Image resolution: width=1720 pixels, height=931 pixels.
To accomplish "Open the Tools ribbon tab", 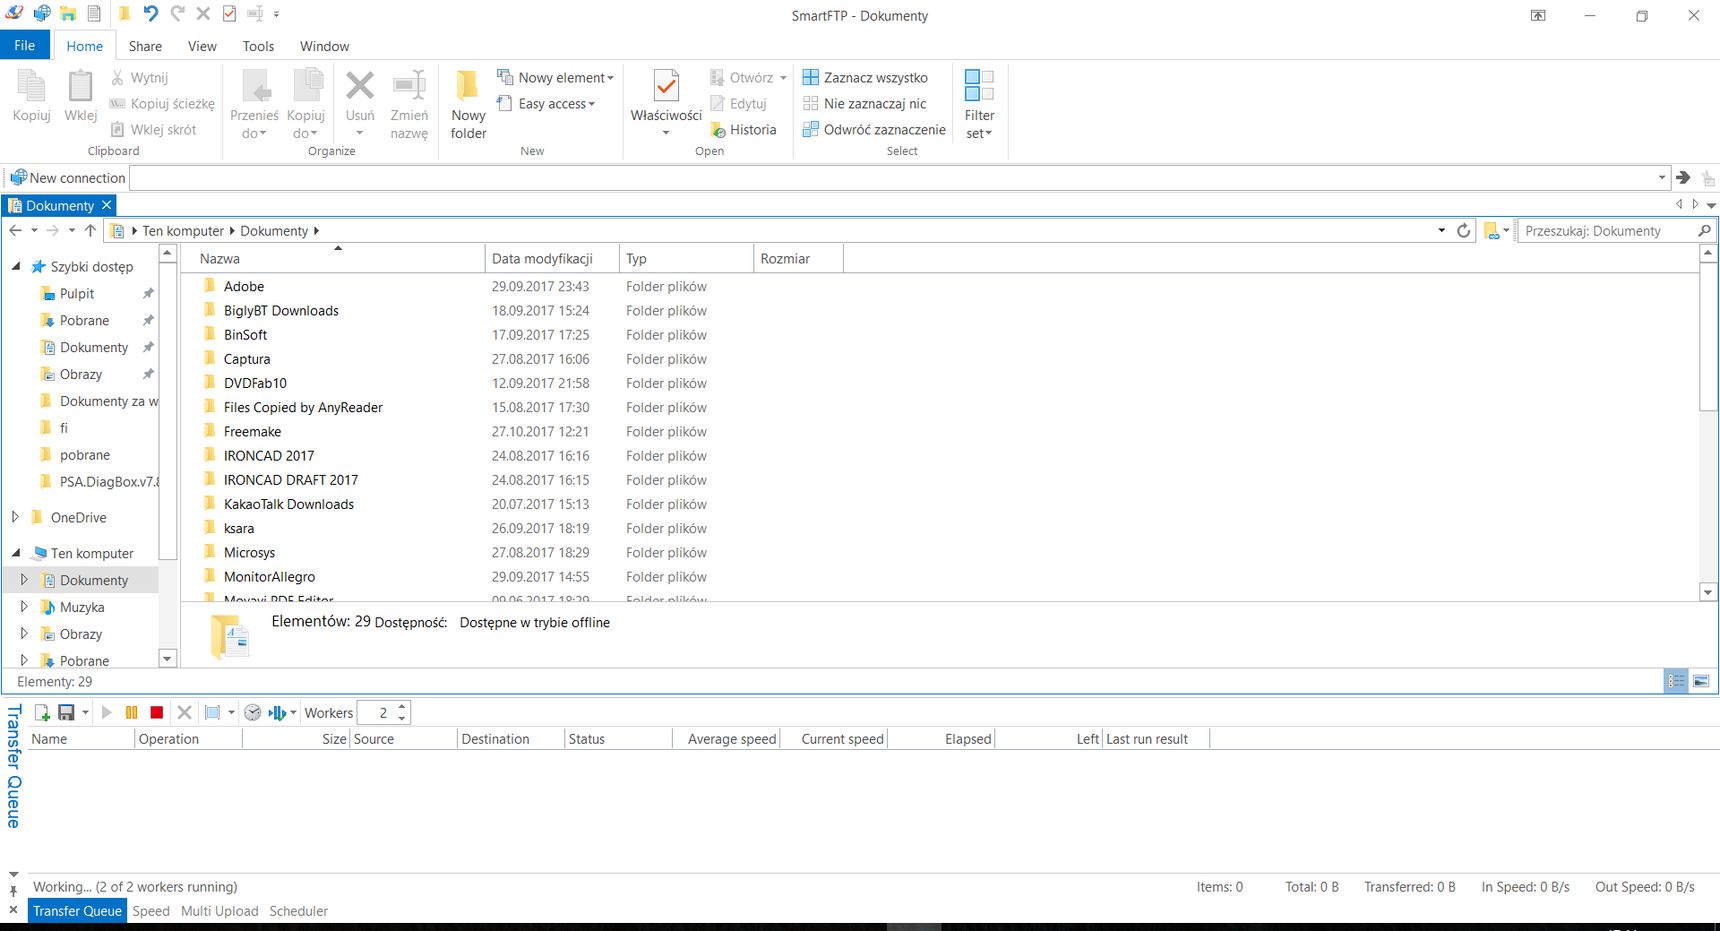I will [x=258, y=46].
